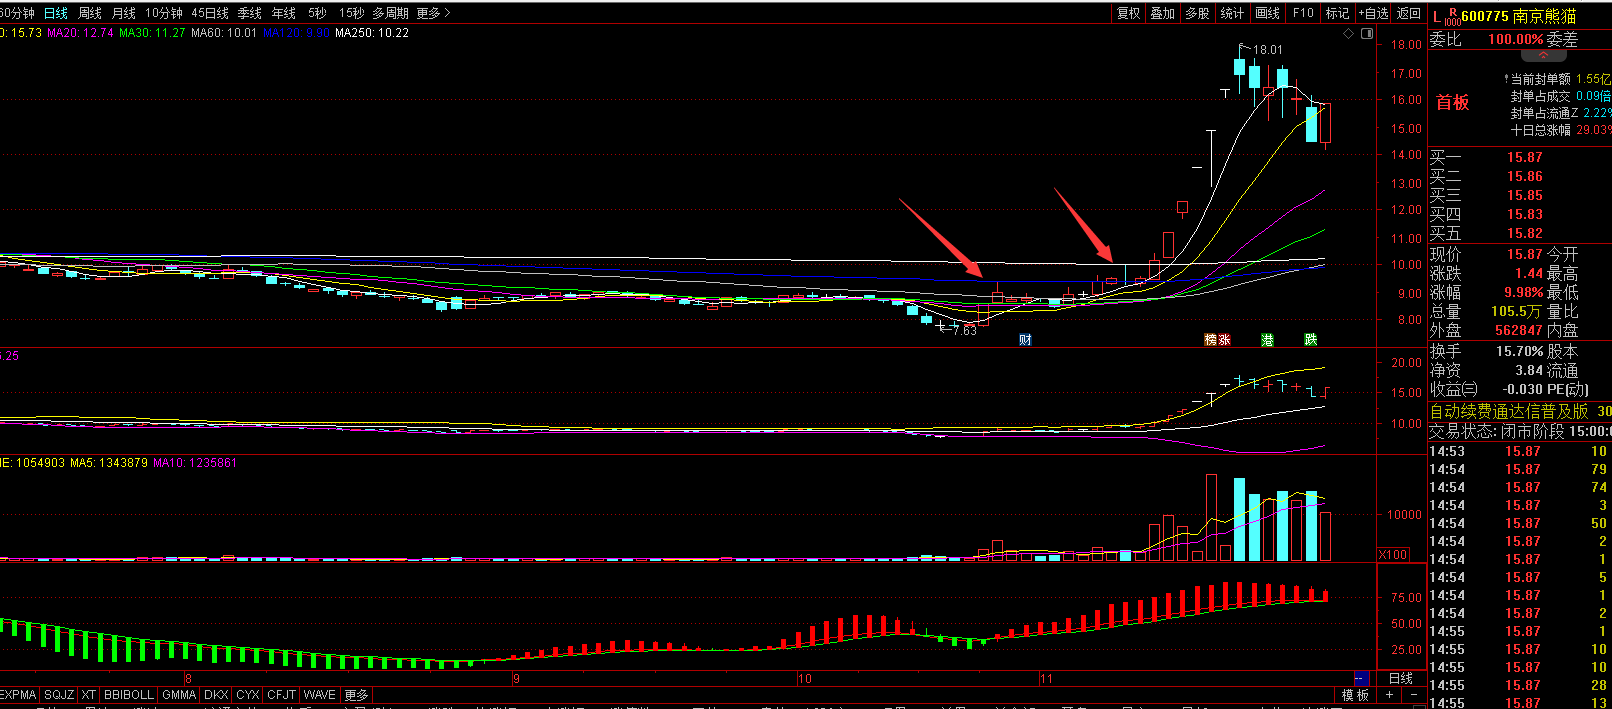Click the 财 financial marker on the chart
Image resolution: width=1612 pixels, height=709 pixels.
coord(1025,340)
